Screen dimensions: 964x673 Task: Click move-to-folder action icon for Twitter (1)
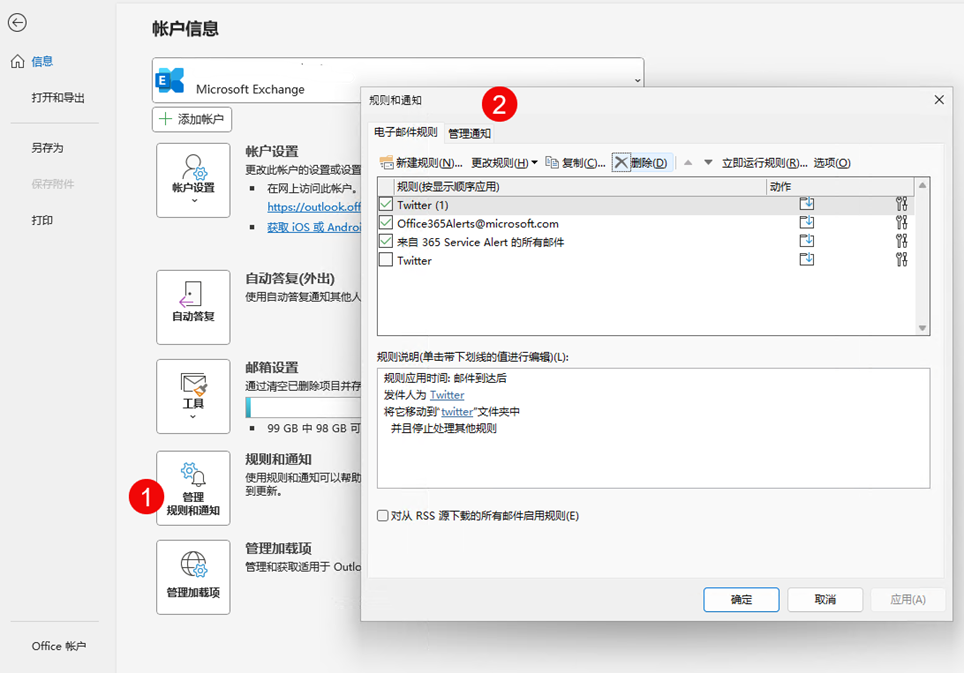click(807, 204)
